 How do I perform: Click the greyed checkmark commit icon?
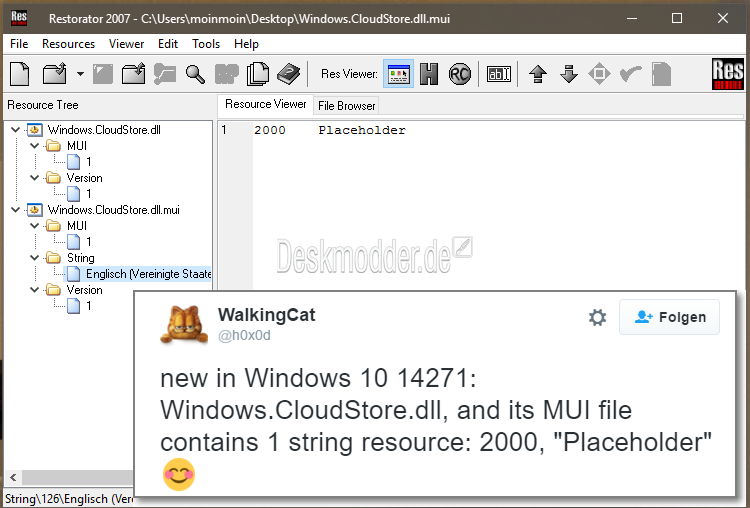click(630, 74)
